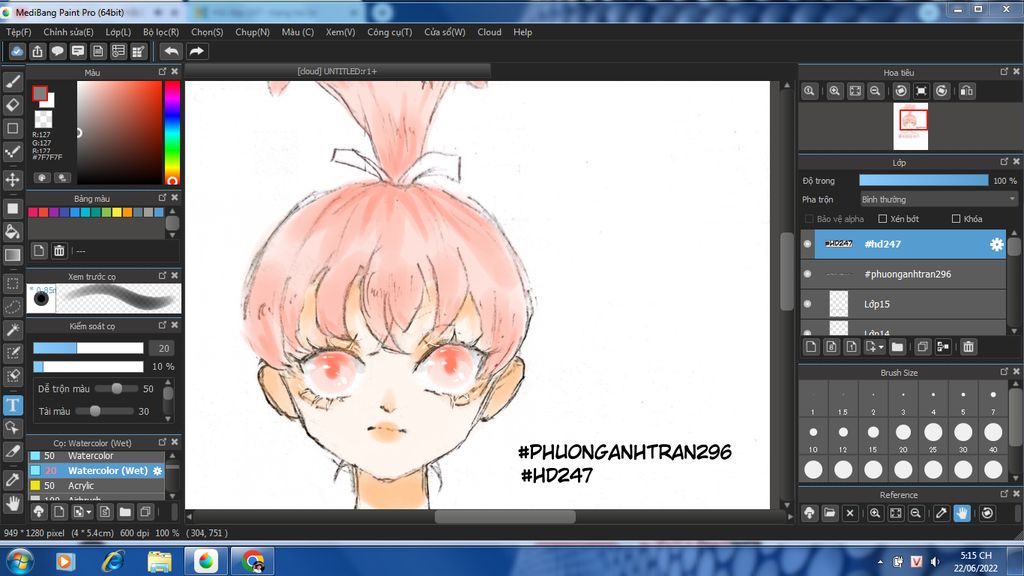Select the Bucket fill tool
Image resolution: width=1024 pixels, height=576 pixels.
12,232
